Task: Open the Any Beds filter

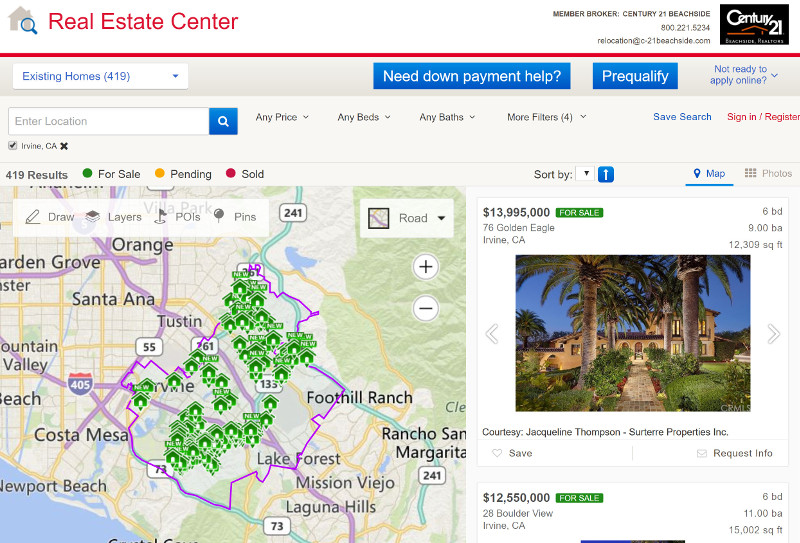Action: coord(364,117)
